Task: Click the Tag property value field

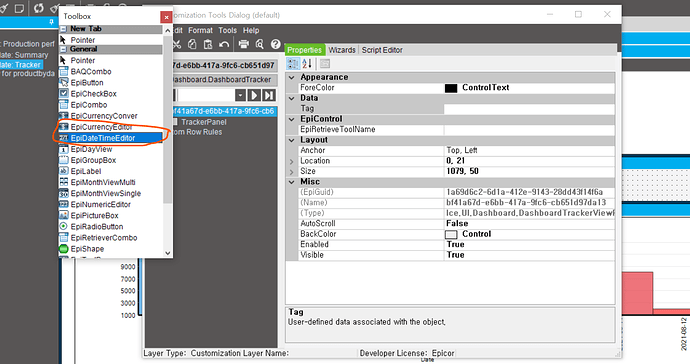Action: pyautogui.click(x=529, y=109)
